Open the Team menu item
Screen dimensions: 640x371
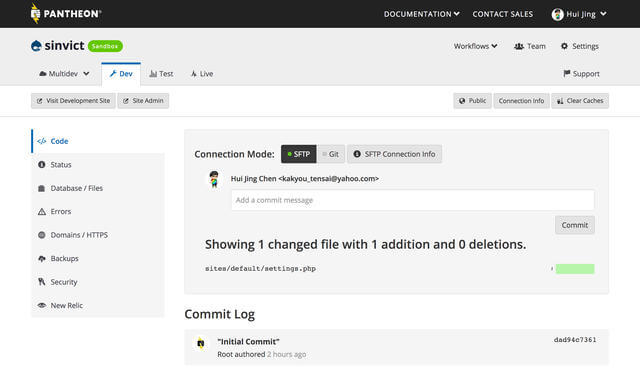530,46
